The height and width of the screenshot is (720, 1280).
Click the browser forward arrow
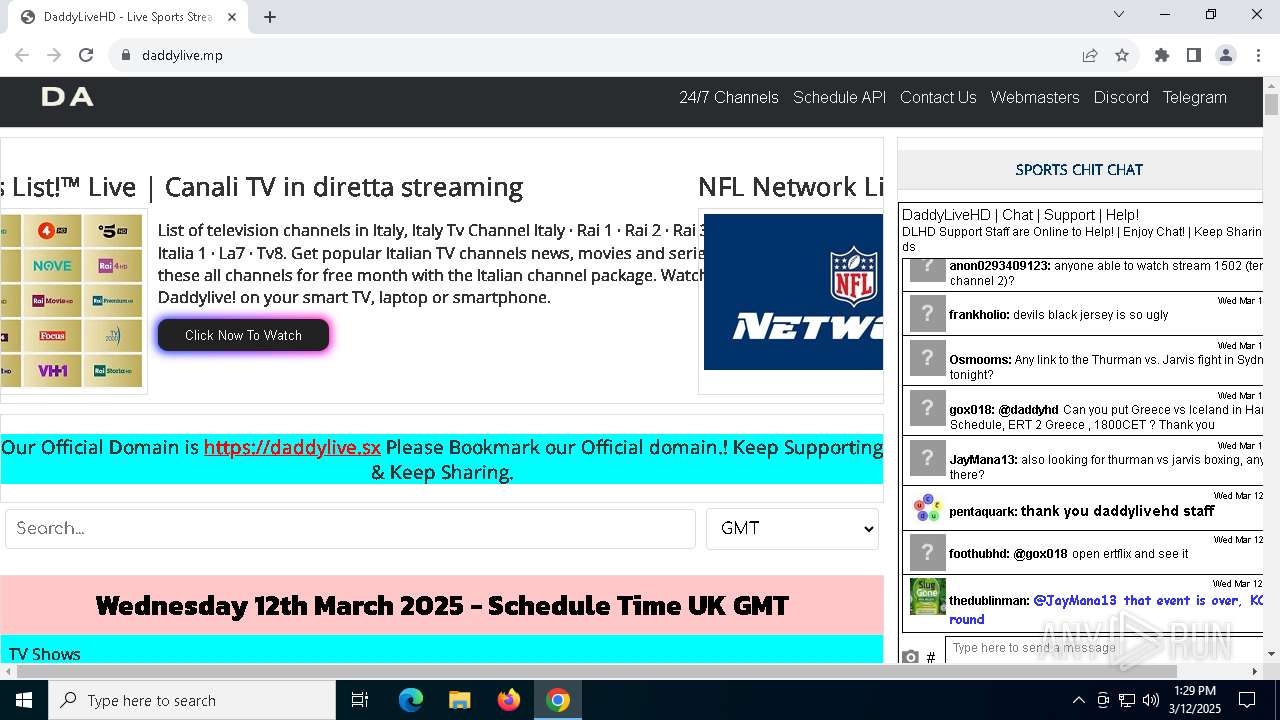point(54,55)
